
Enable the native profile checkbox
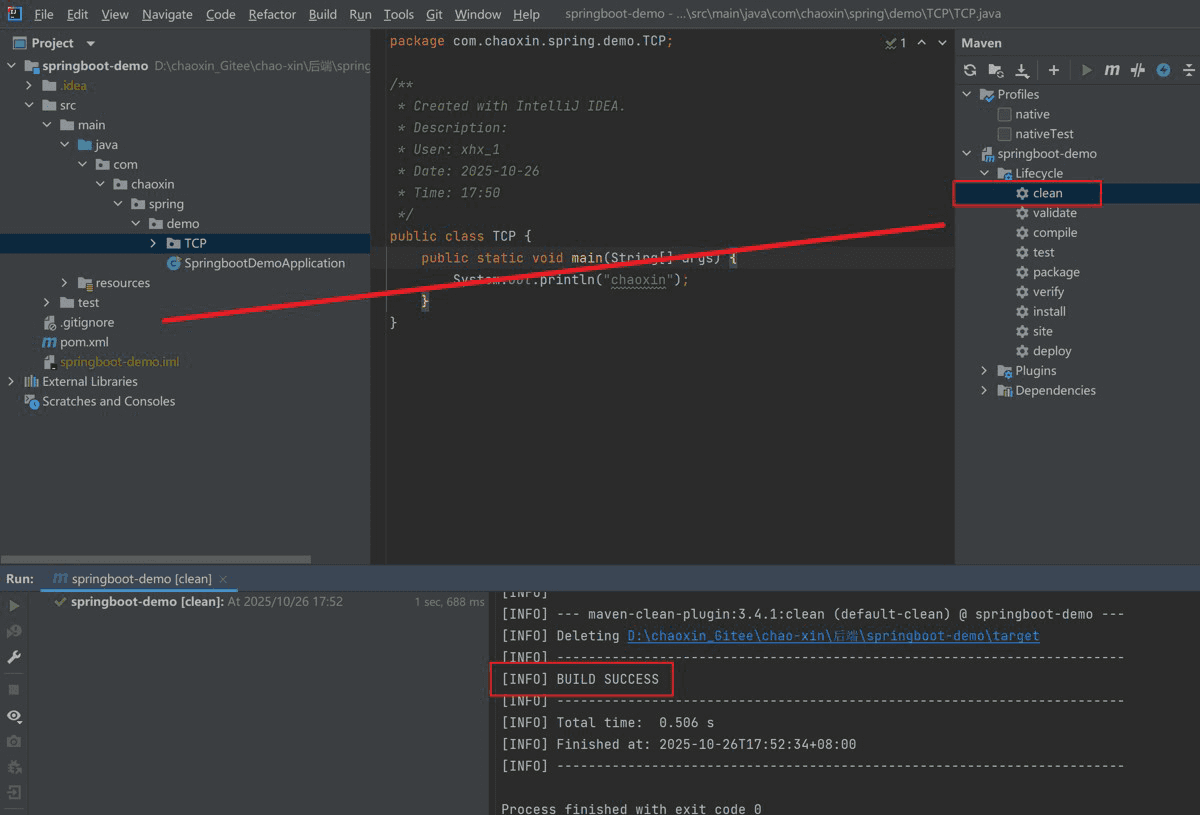pos(1004,114)
